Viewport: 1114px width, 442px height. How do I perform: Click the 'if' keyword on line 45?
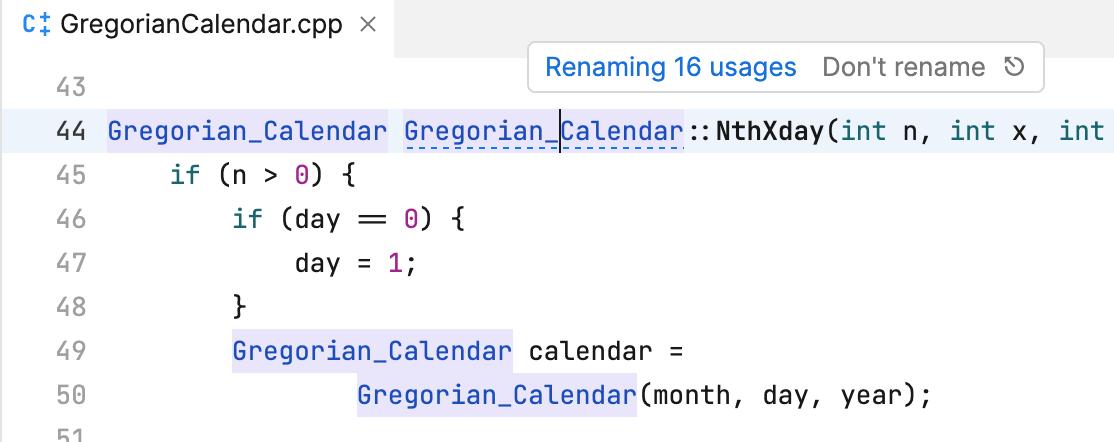coord(184,175)
